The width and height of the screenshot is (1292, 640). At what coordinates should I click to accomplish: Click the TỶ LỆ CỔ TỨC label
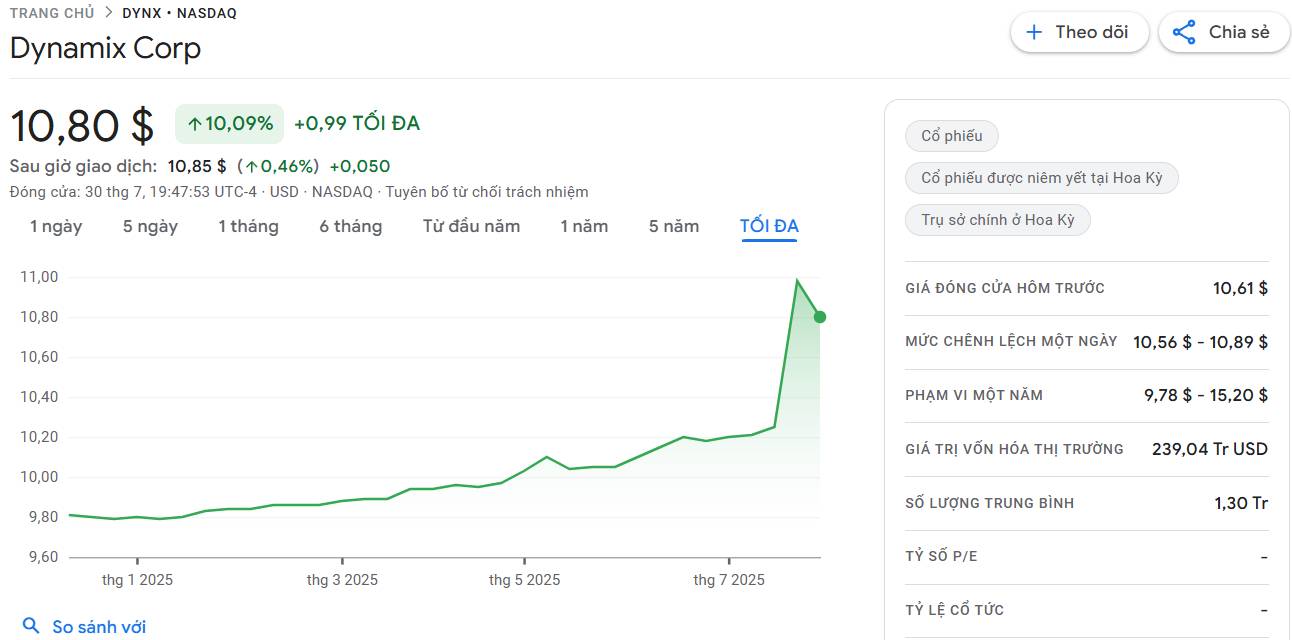coord(954,610)
